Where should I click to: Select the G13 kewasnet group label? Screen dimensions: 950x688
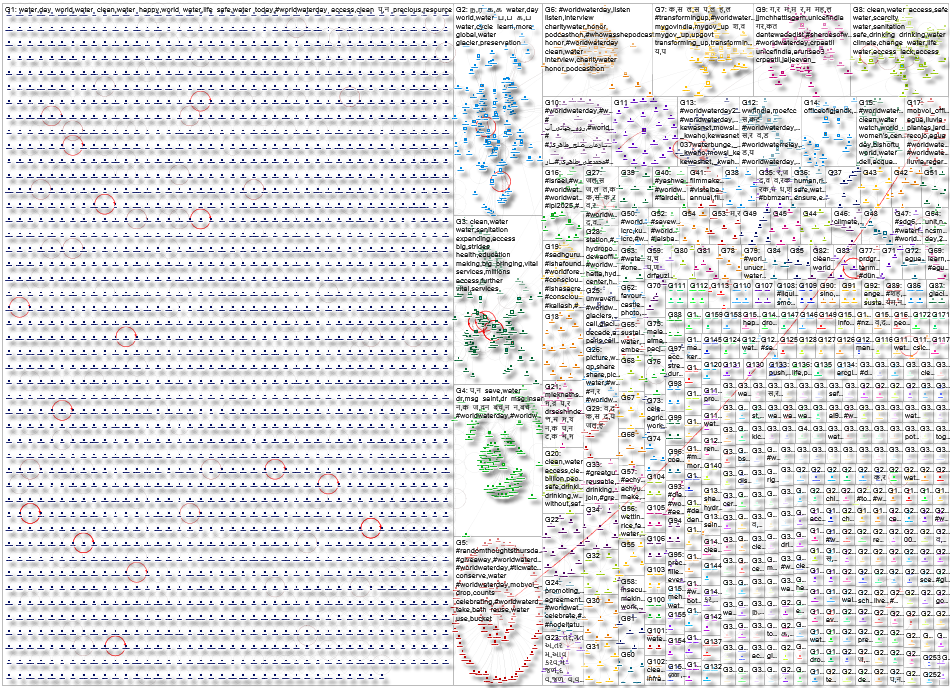click(708, 132)
